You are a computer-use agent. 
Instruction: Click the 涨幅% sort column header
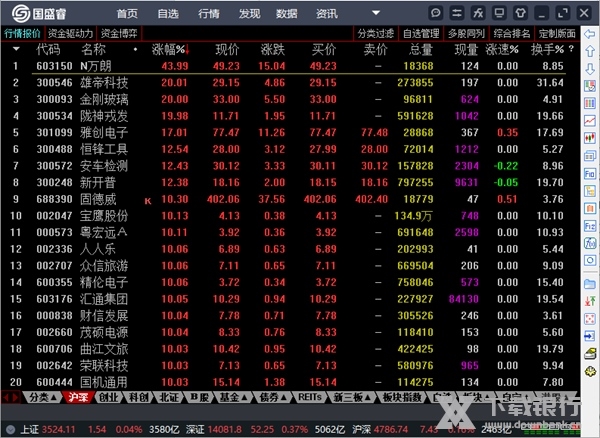point(170,50)
